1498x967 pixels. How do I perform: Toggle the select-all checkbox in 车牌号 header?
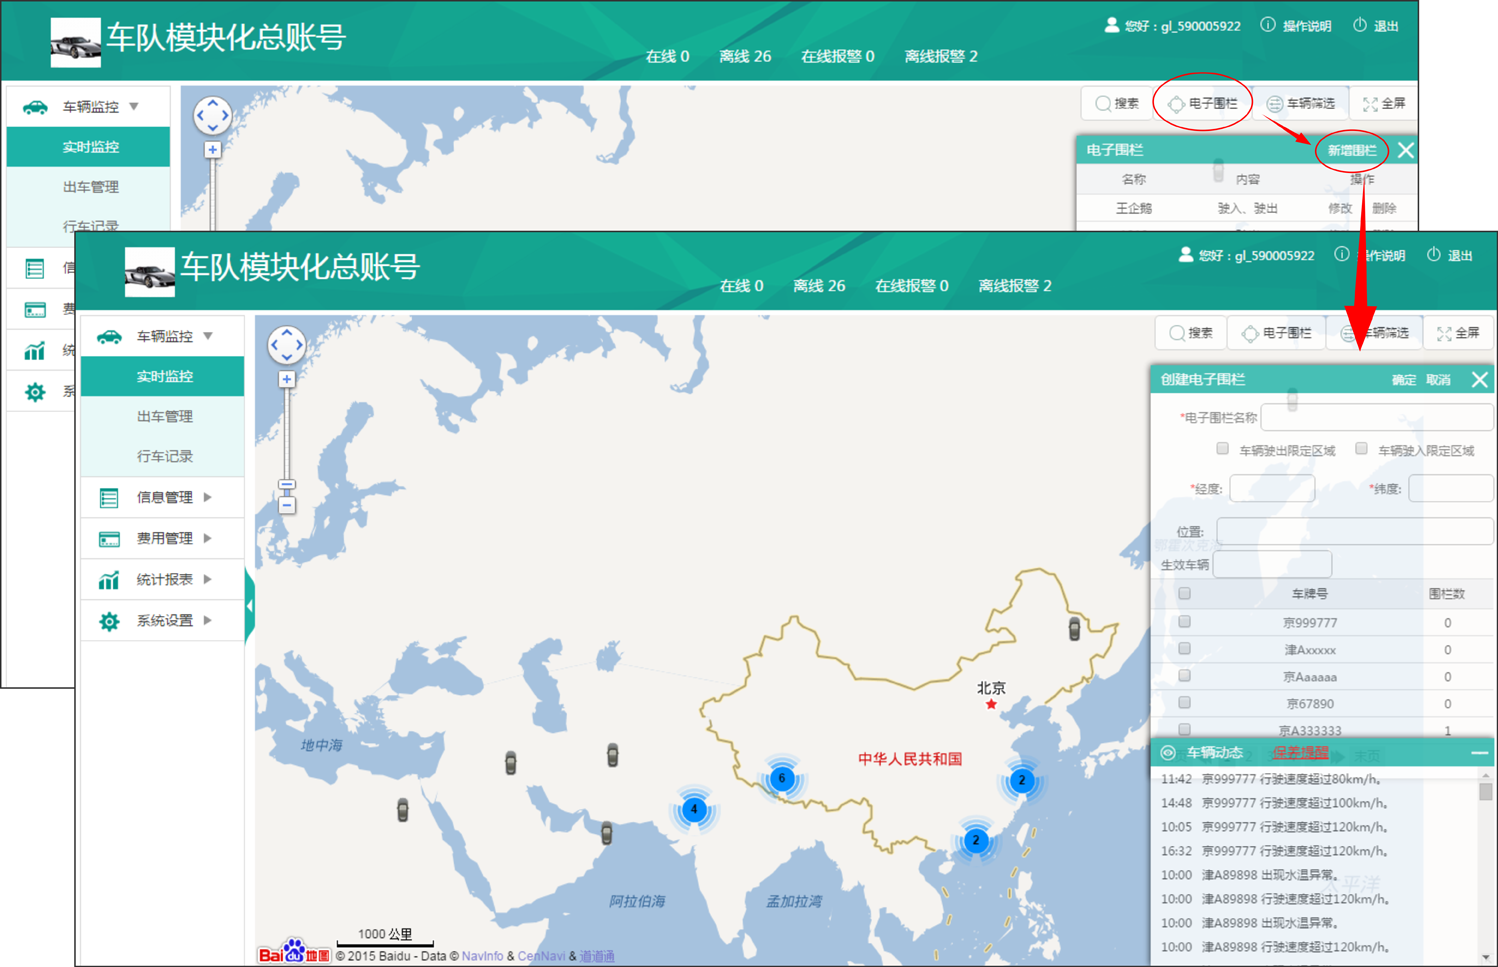[x=1184, y=593]
